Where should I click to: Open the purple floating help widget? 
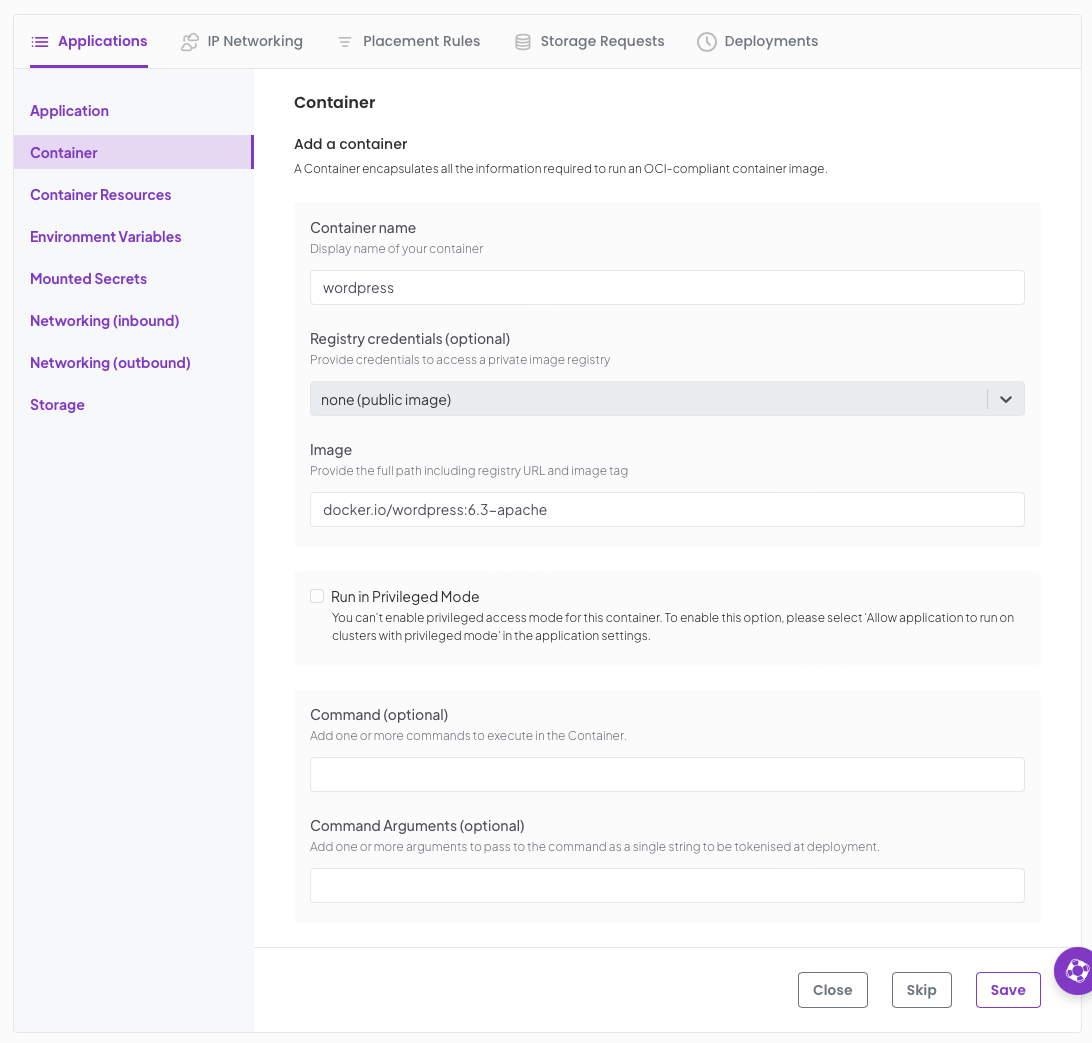(1075, 970)
